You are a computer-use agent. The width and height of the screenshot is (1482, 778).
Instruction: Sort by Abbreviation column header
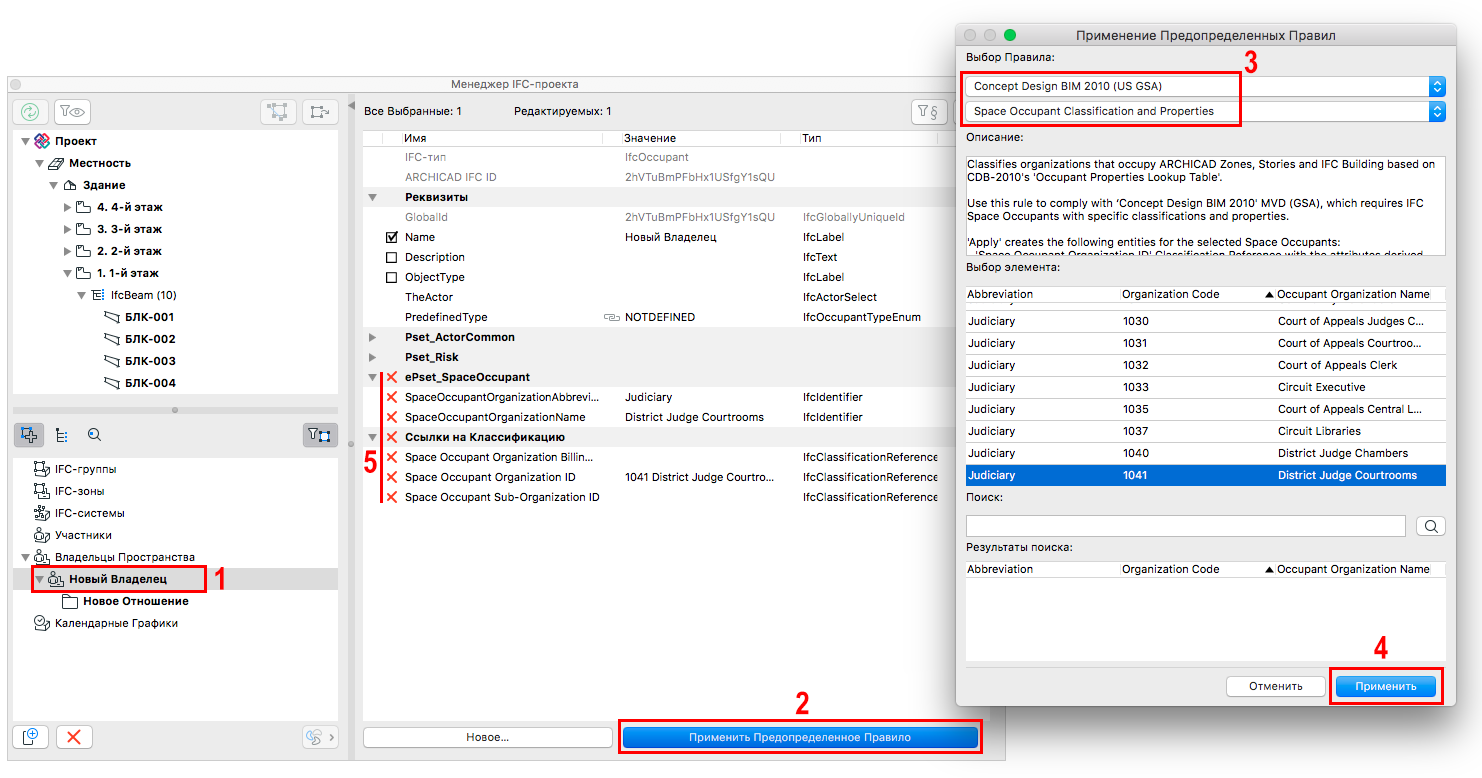[1042, 294]
